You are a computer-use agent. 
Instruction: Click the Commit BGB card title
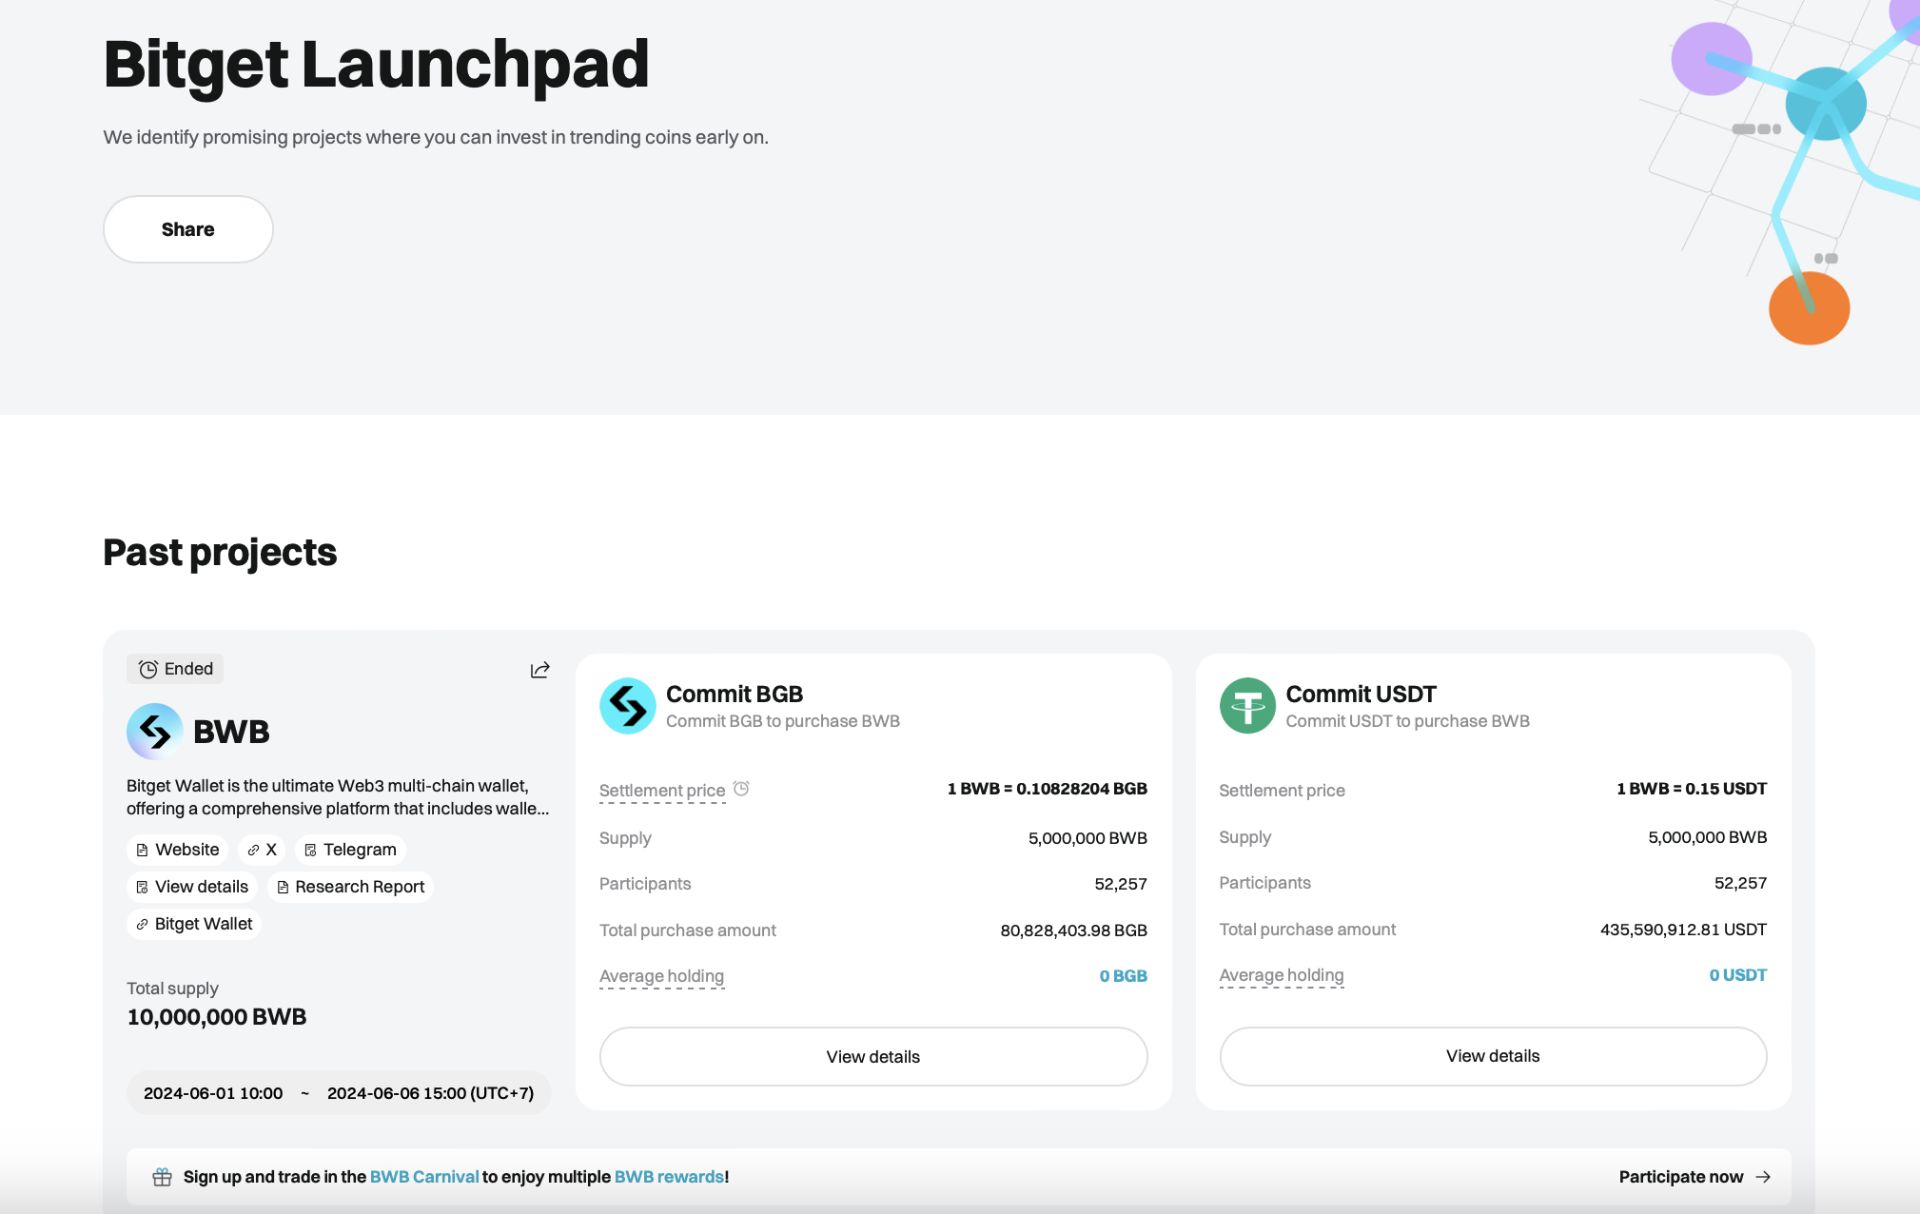pyautogui.click(x=734, y=694)
